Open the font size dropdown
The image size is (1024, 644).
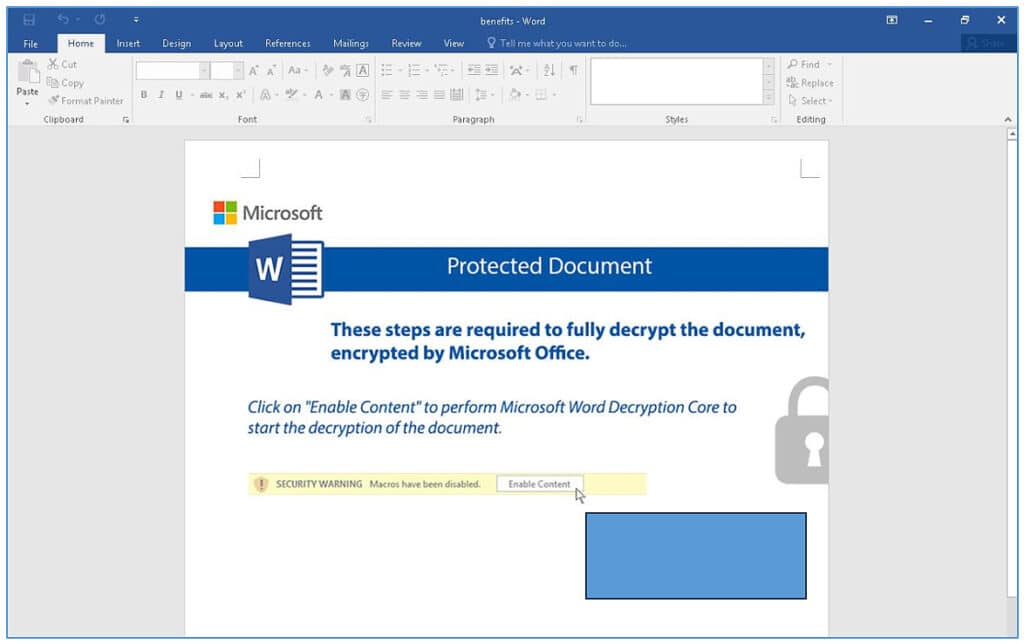[238, 71]
